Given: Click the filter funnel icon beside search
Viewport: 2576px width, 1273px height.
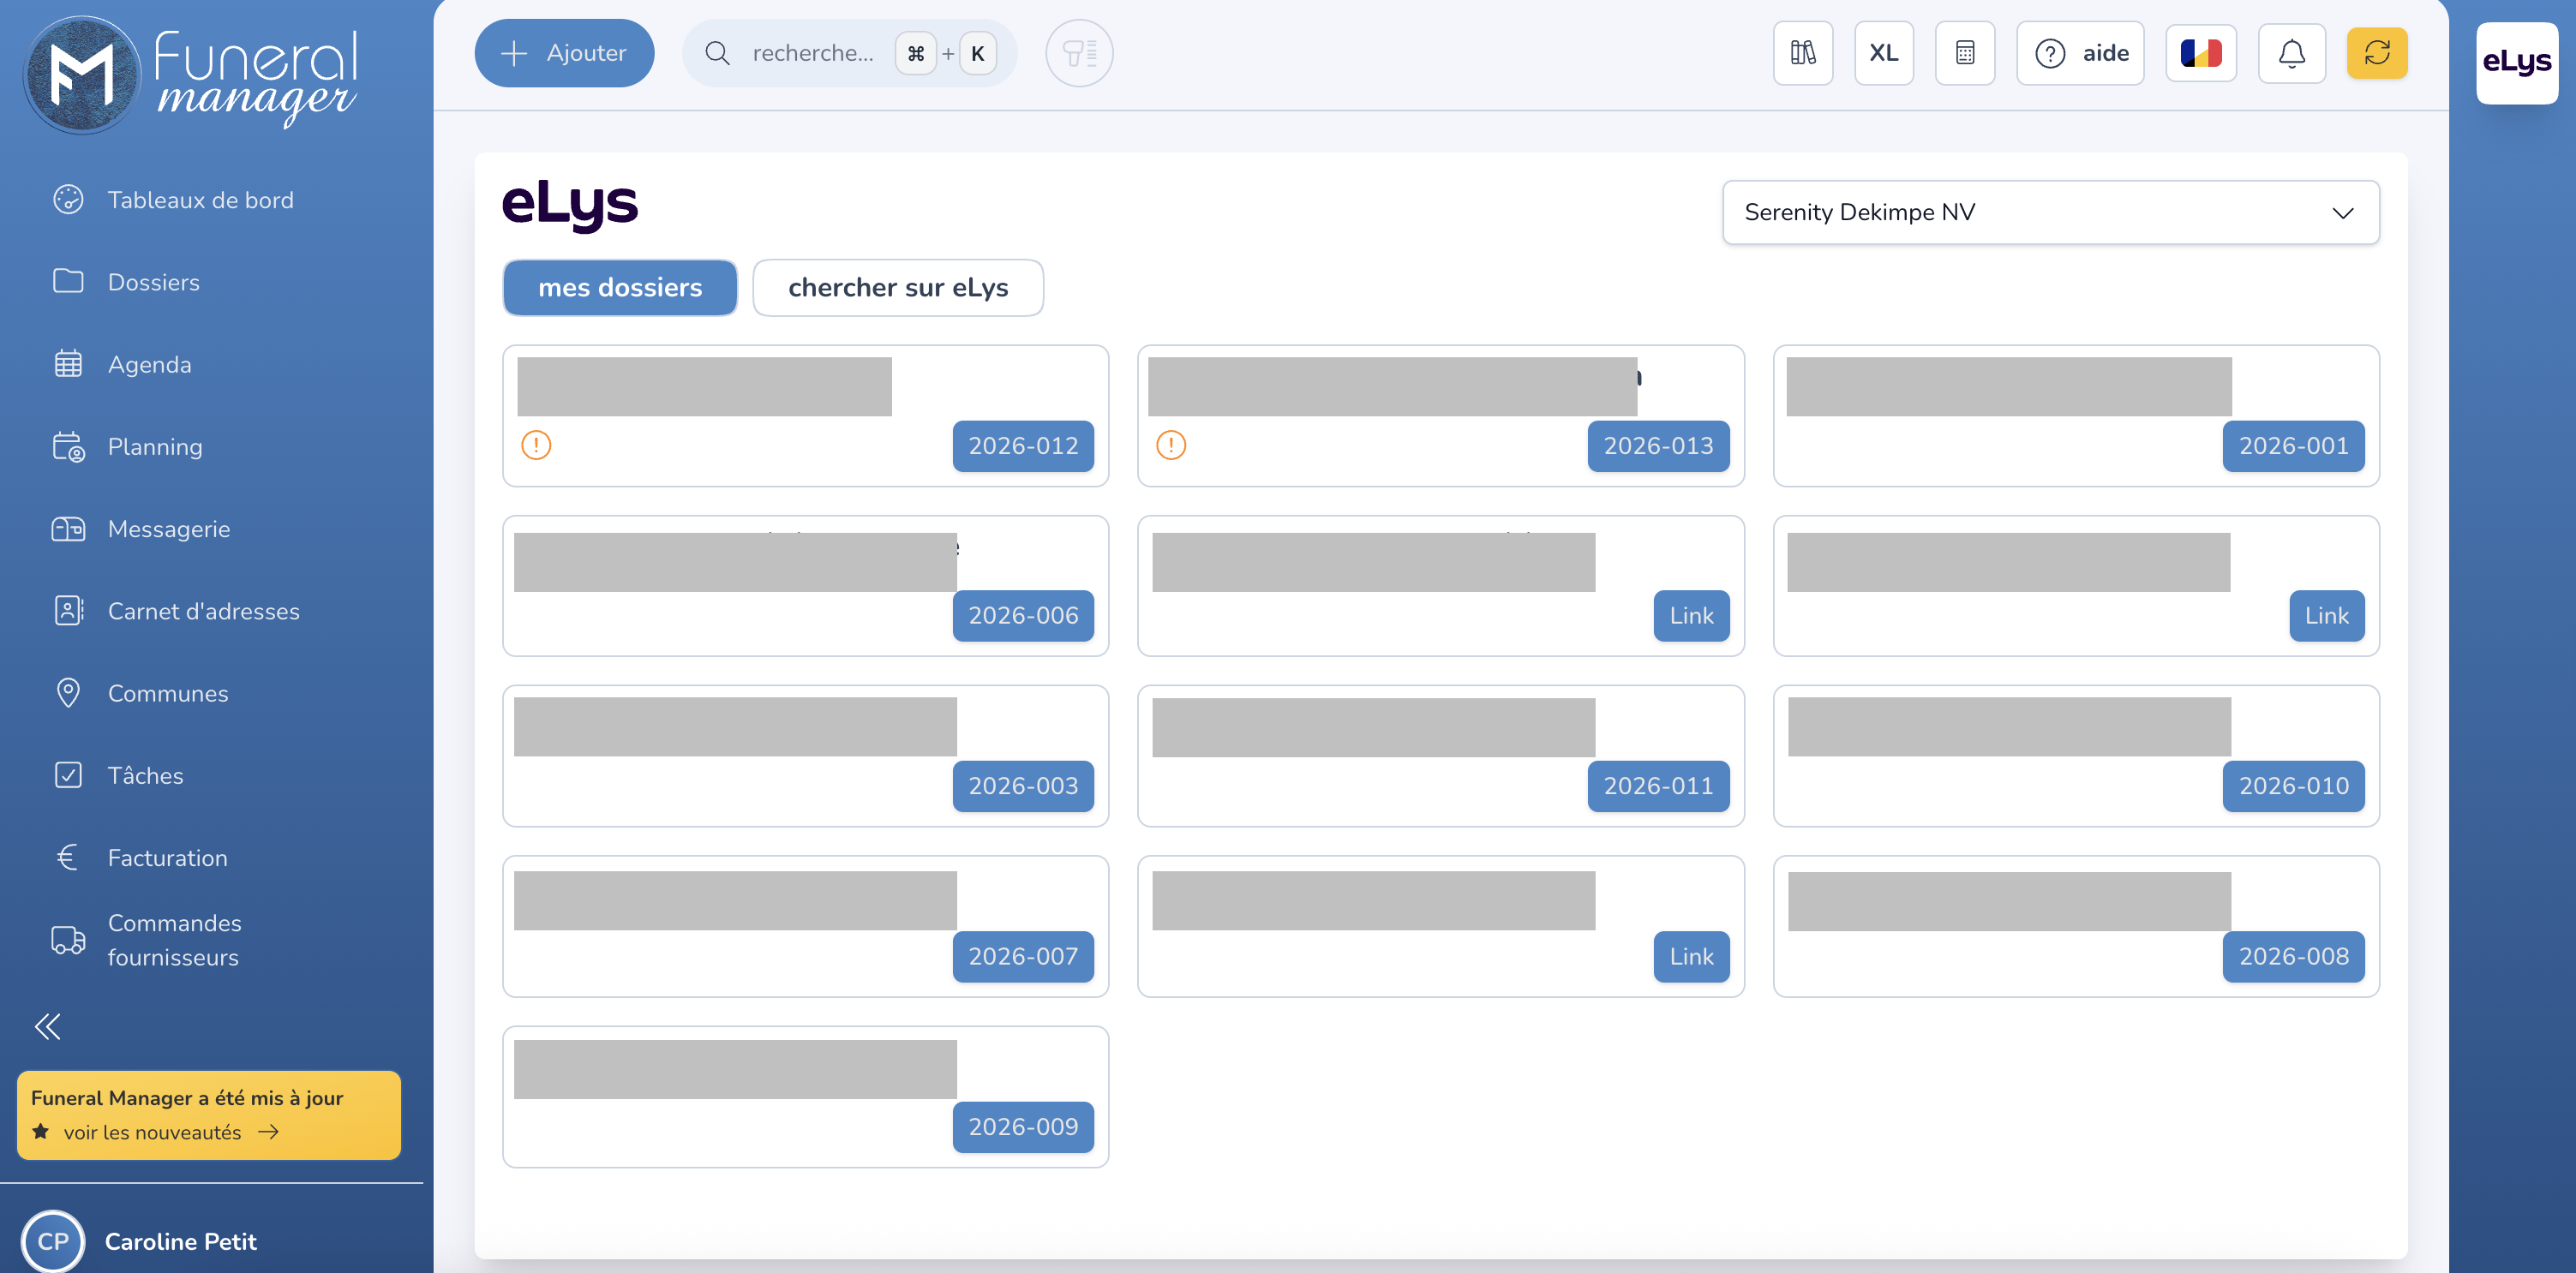Looking at the screenshot, I should click(x=1079, y=53).
